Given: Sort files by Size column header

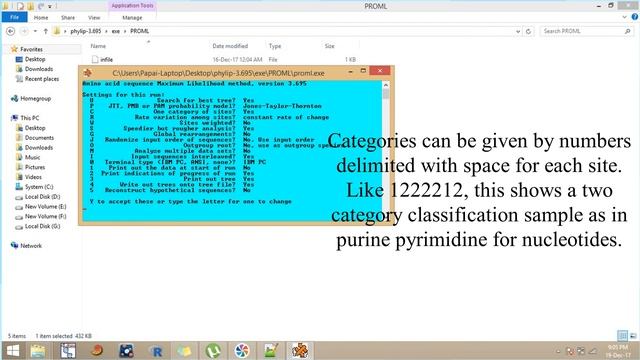Looking at the screenshot, I should pyautogui.click(x=329, y=46).
